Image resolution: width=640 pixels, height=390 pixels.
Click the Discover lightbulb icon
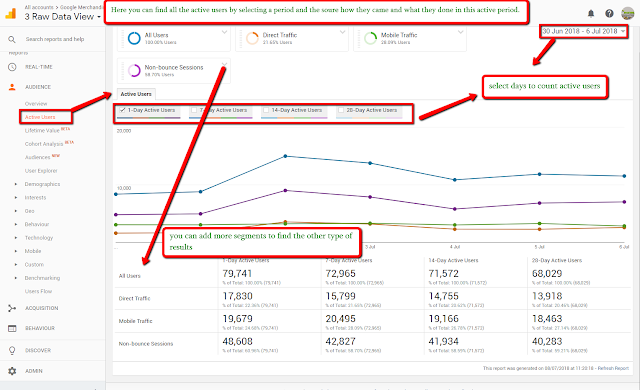[12, 350]
